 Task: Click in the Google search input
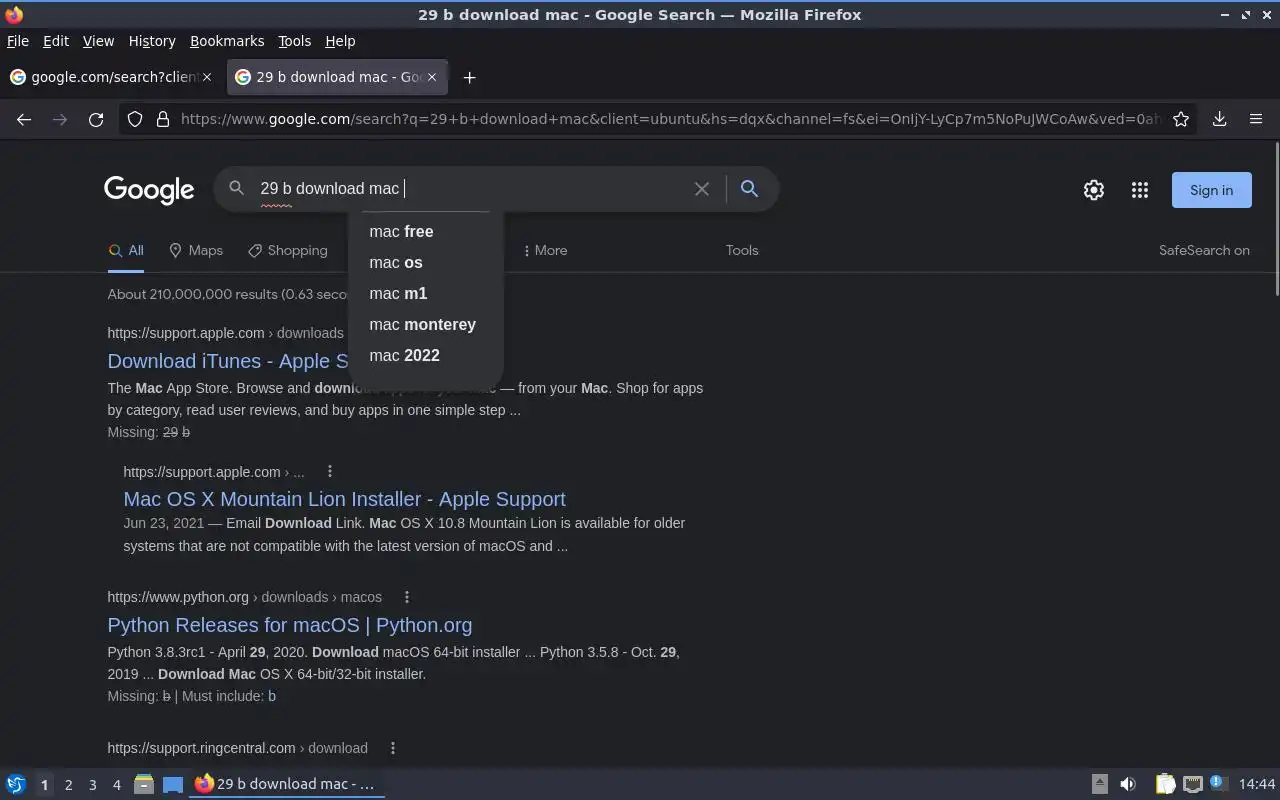470,188
